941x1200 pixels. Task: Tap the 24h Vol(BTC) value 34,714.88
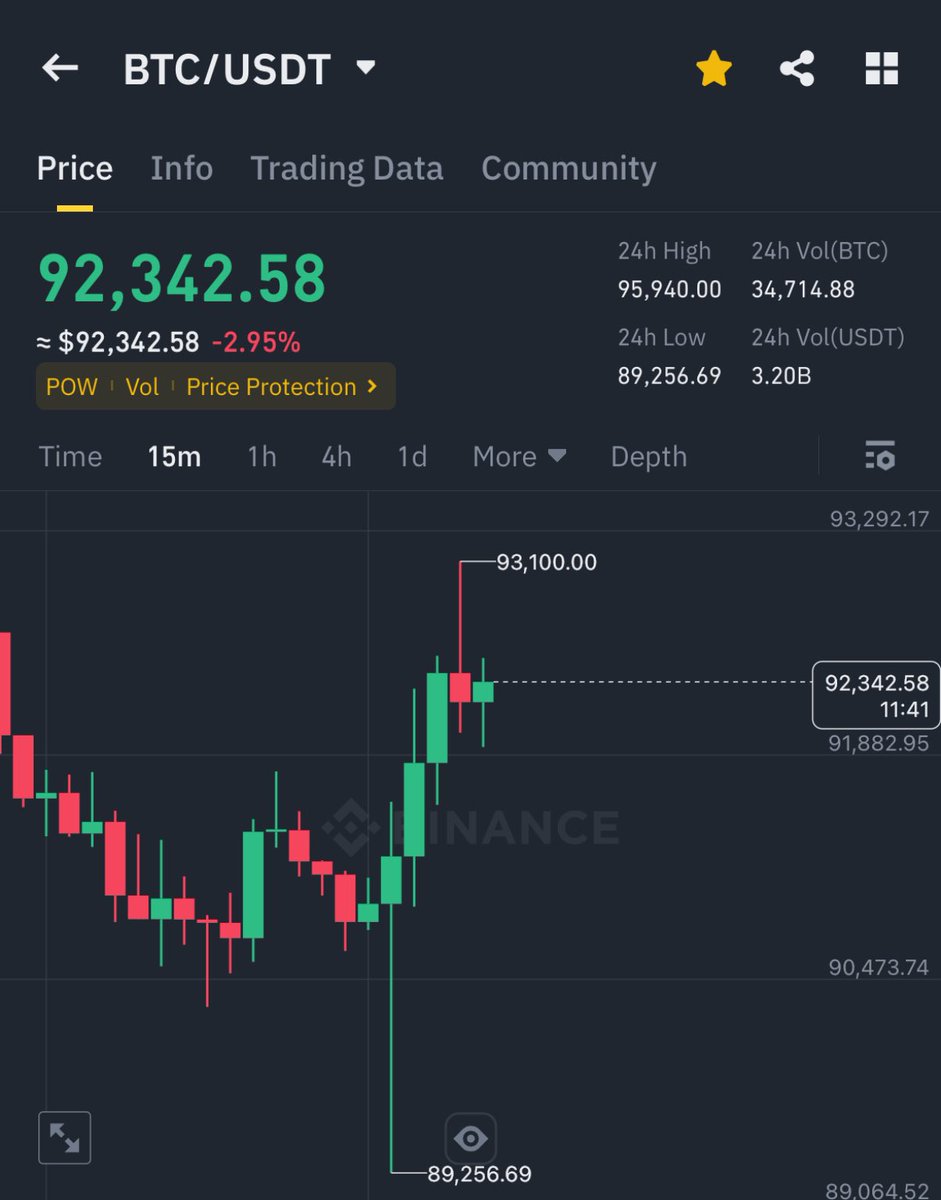coord(803,290)
